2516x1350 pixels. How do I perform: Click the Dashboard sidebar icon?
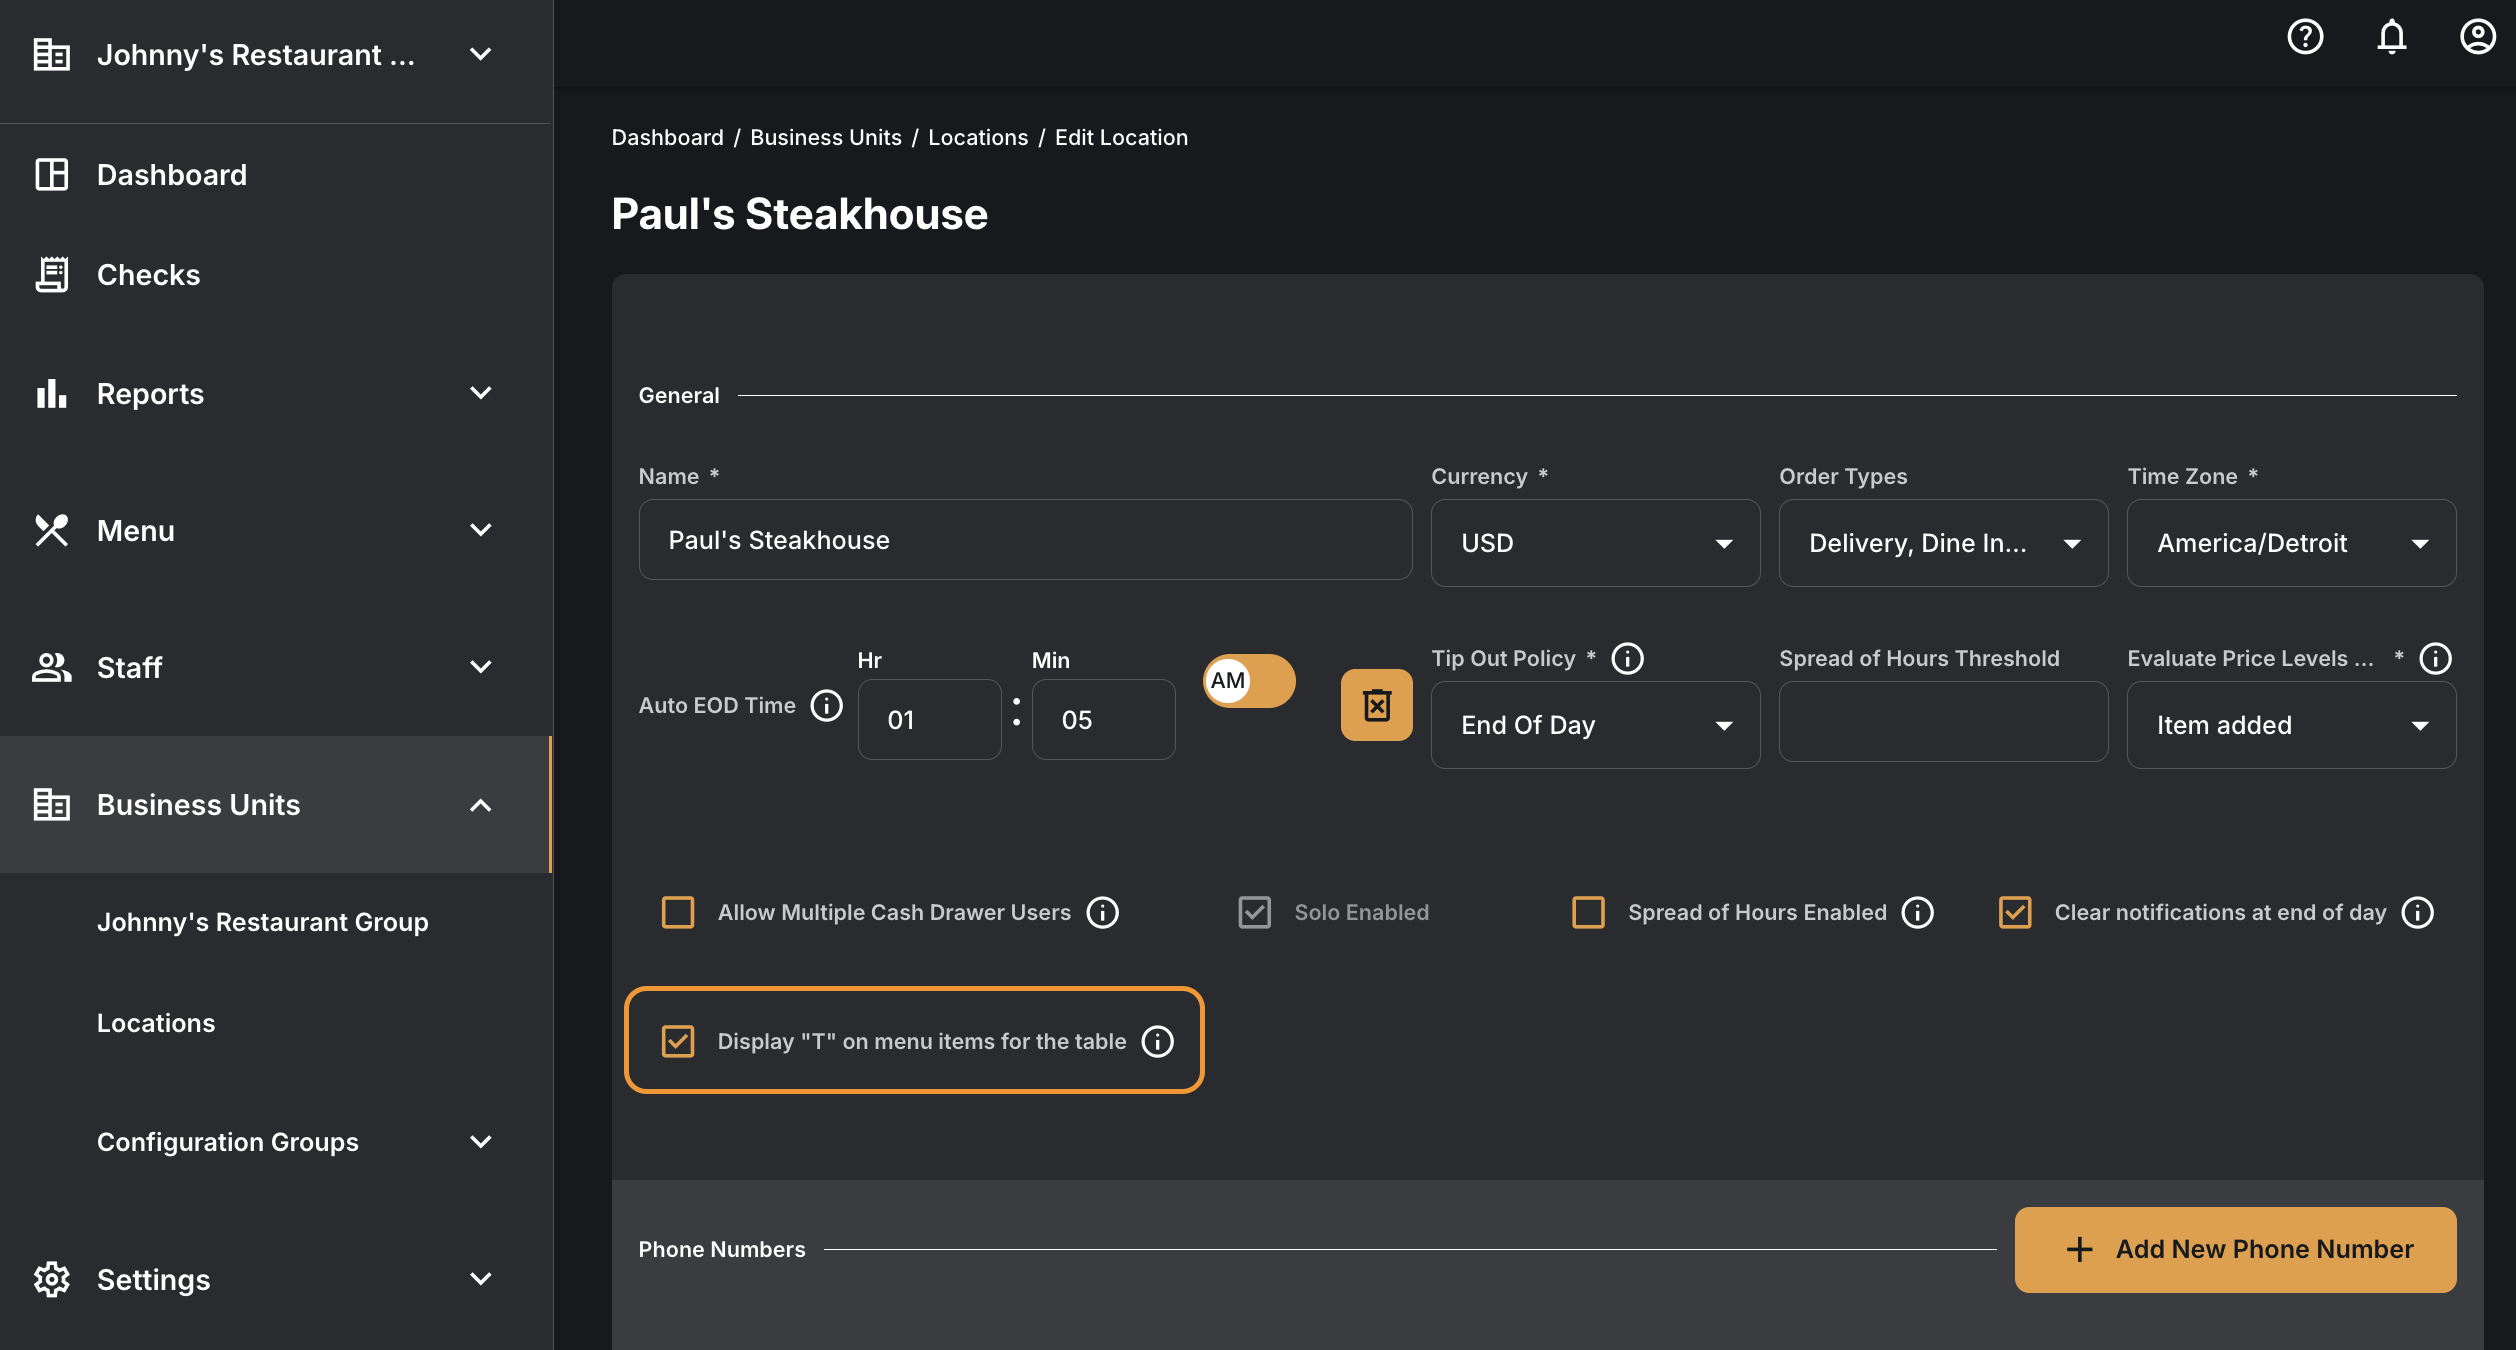(x=51, y=174)
